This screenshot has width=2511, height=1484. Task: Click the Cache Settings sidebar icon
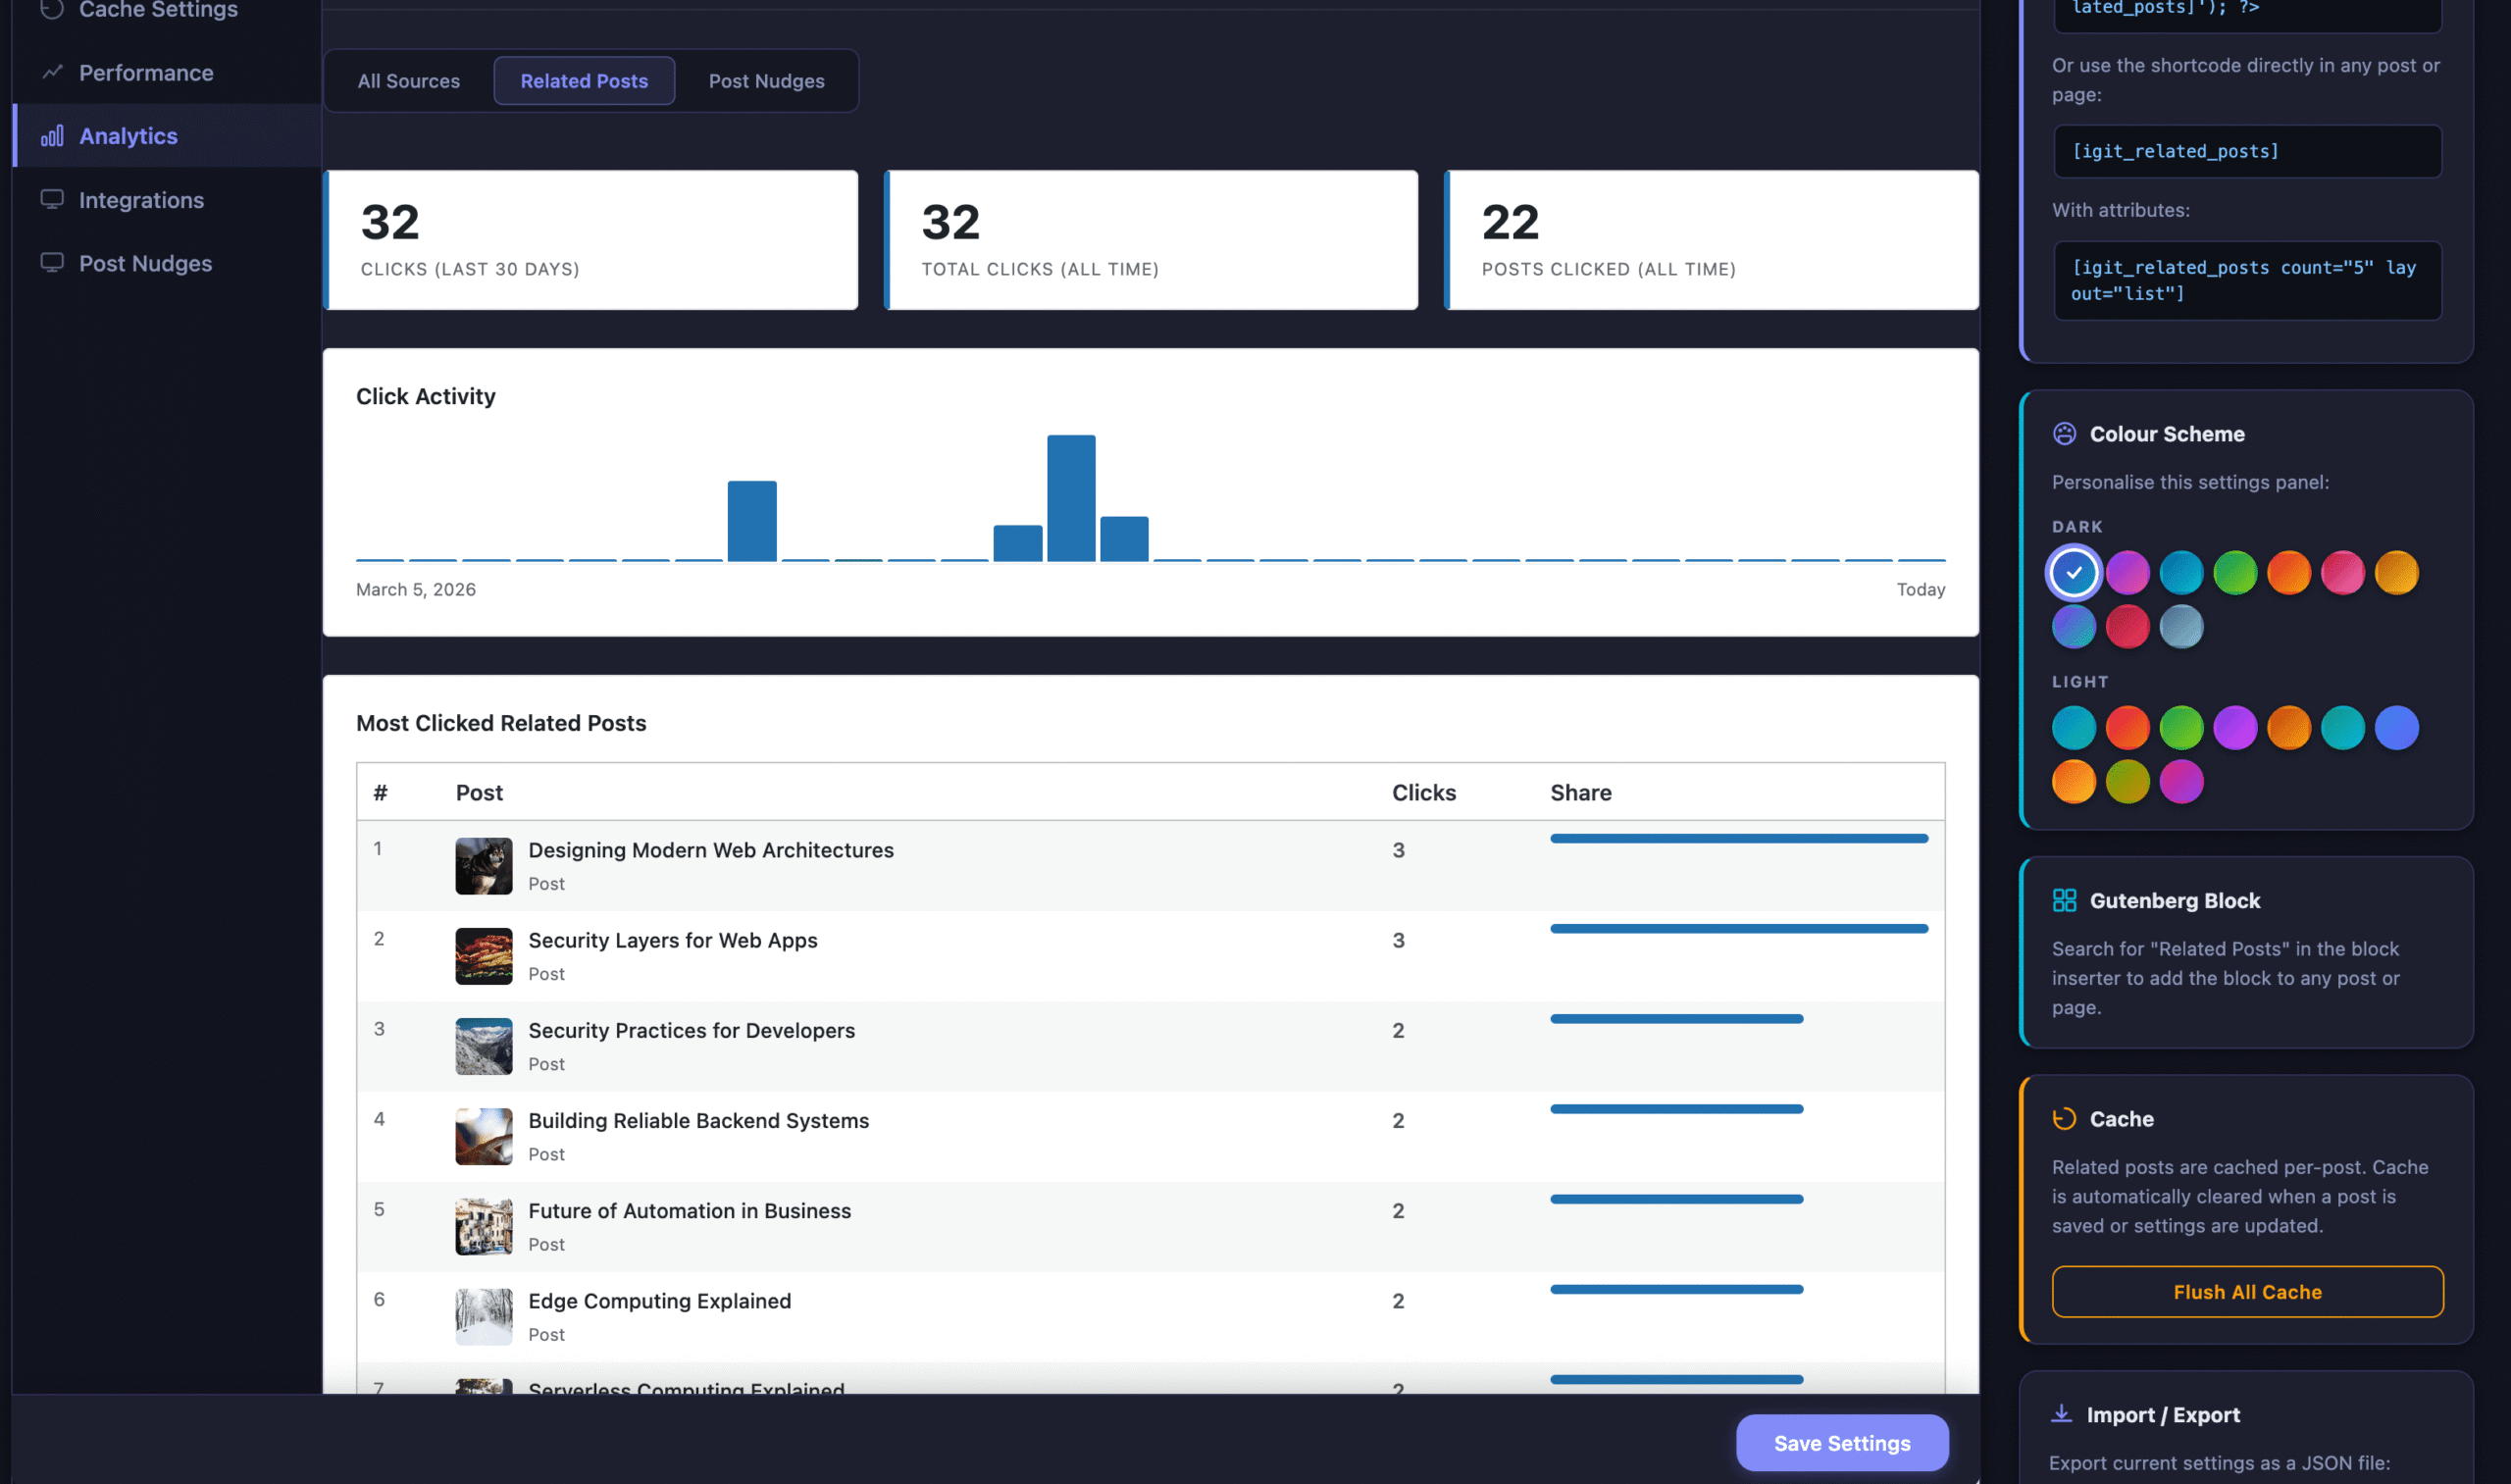(52, 9)
